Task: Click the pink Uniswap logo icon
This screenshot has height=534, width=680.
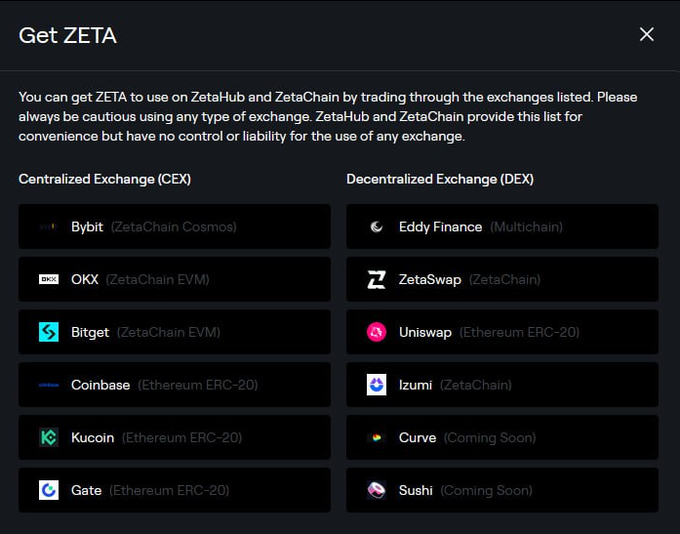Action: tap(376, 332)
